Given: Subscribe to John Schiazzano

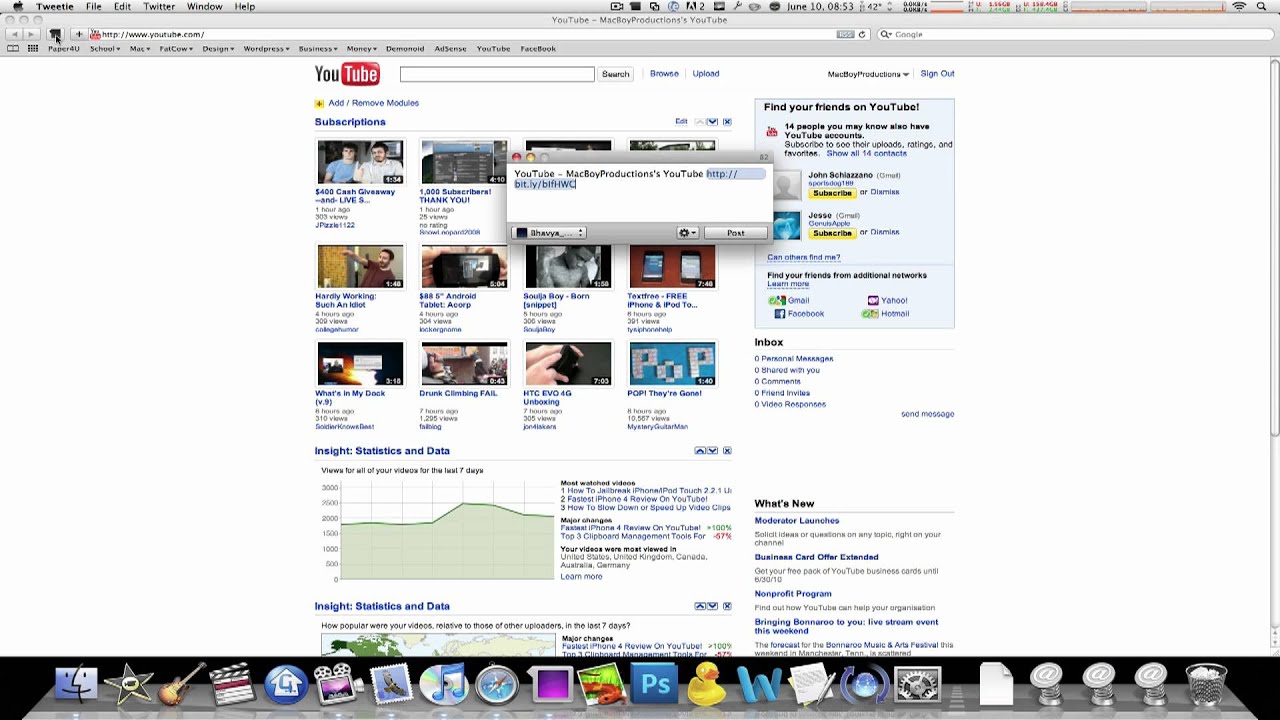Looking at the screenshot, I should click(832, 193).
